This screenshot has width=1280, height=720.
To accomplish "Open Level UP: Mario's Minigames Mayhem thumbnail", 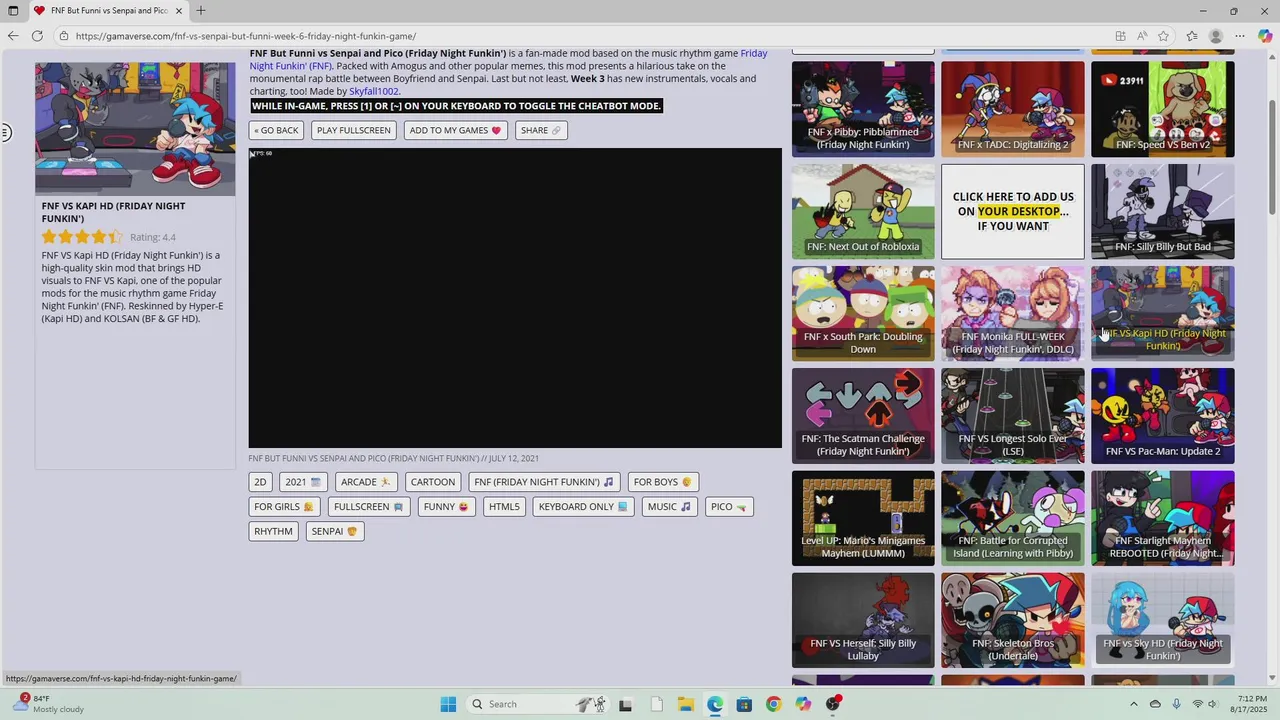I will click(x=863, y=518).
